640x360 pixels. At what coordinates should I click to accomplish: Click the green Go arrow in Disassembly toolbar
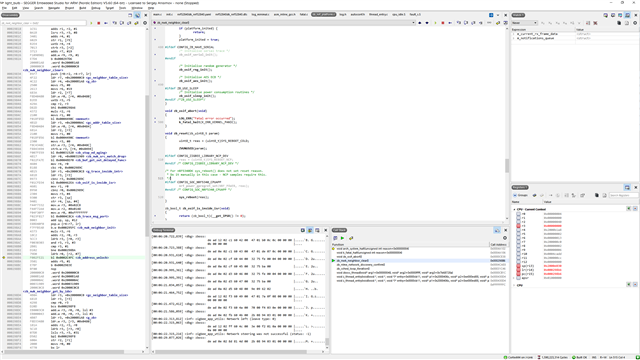[91, 23]
